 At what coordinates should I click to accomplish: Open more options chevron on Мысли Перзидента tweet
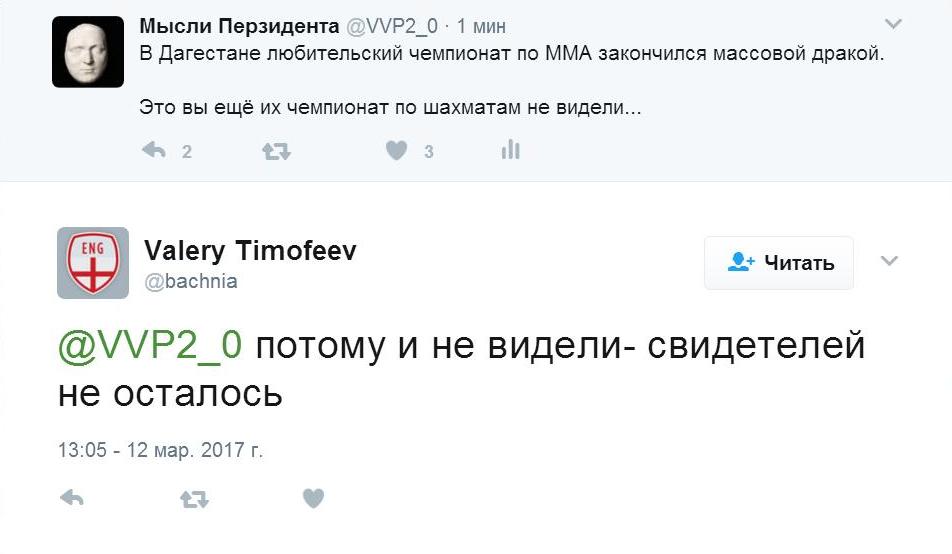(893, 24)
